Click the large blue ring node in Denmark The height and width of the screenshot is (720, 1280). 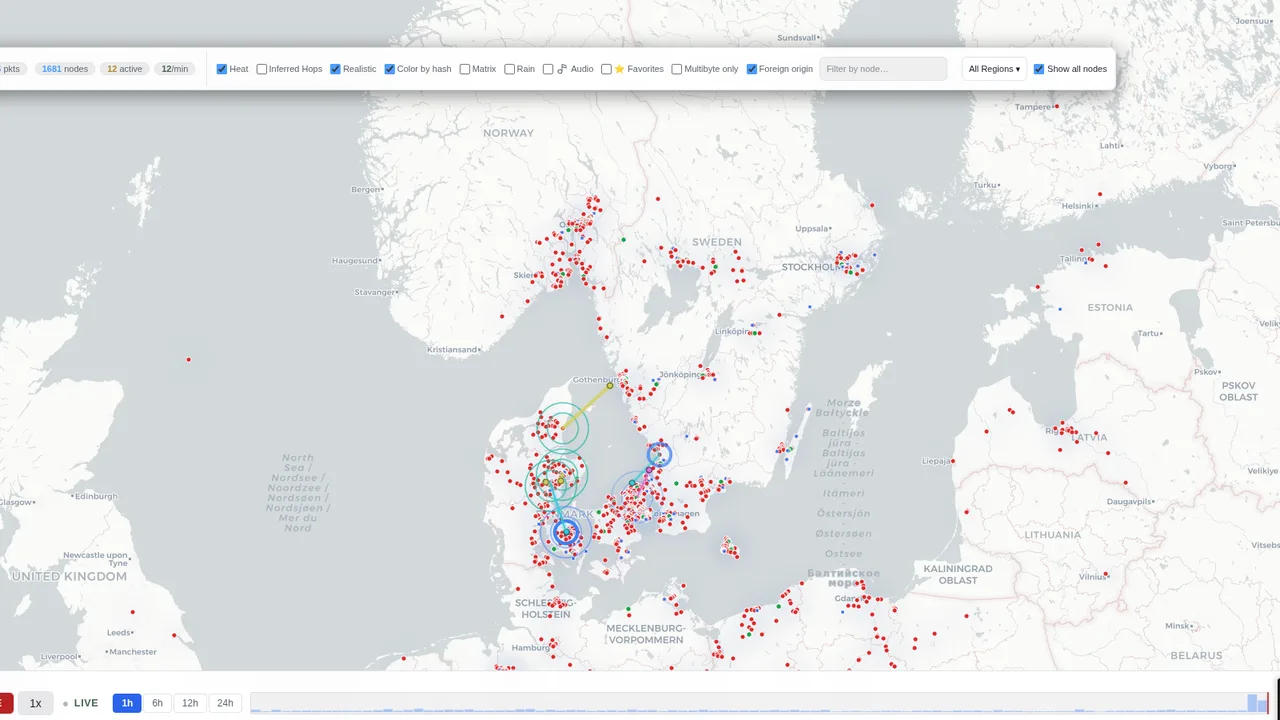coord(566,532)
